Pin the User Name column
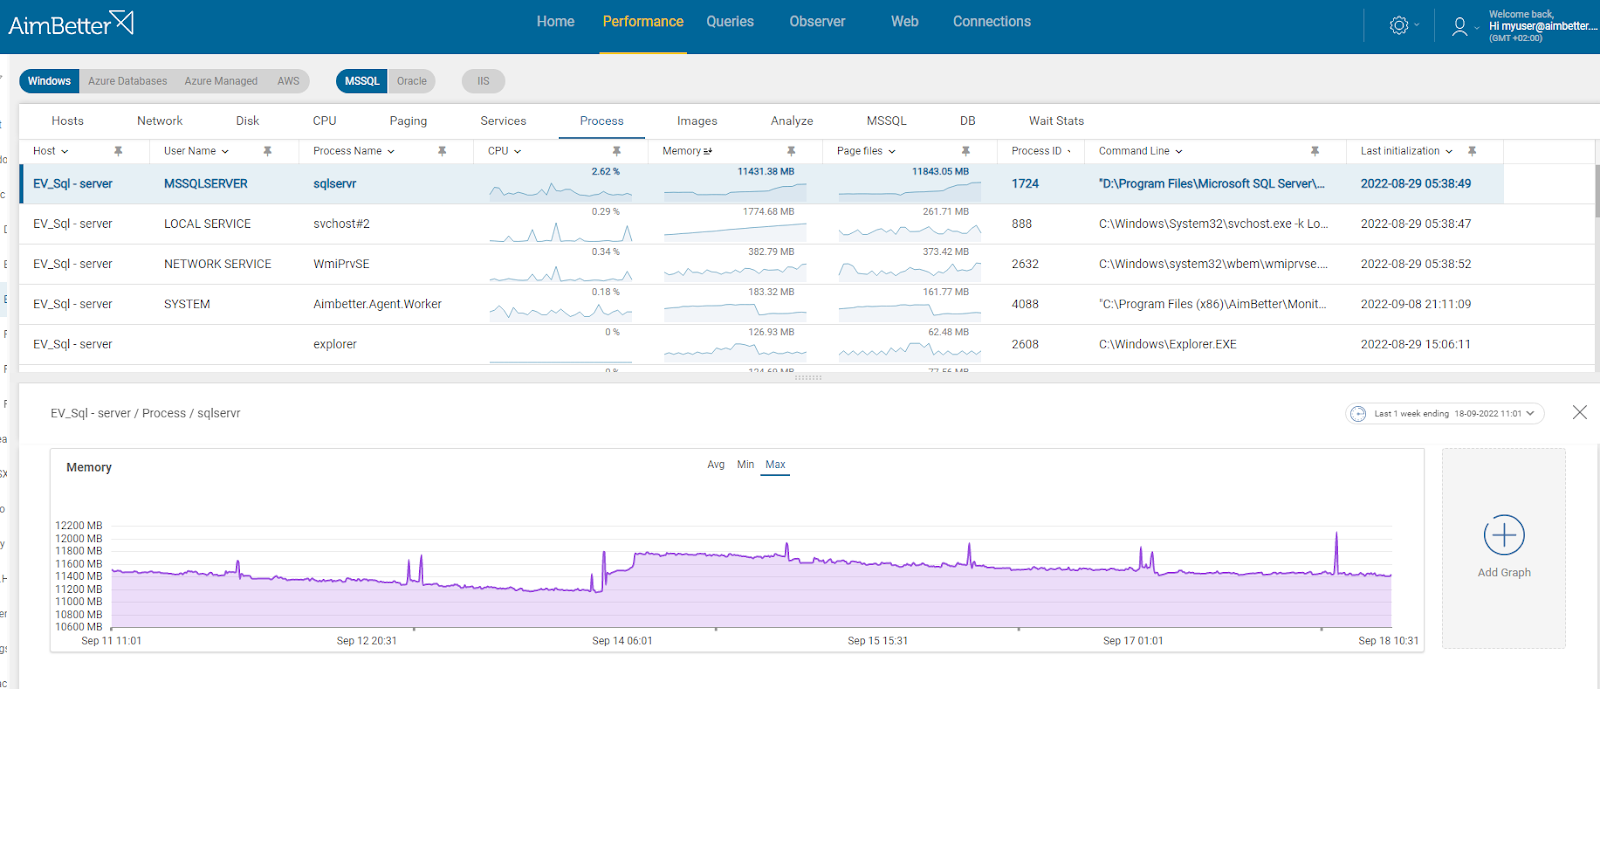Screen dimensions: 1600x848 [267, 151]
